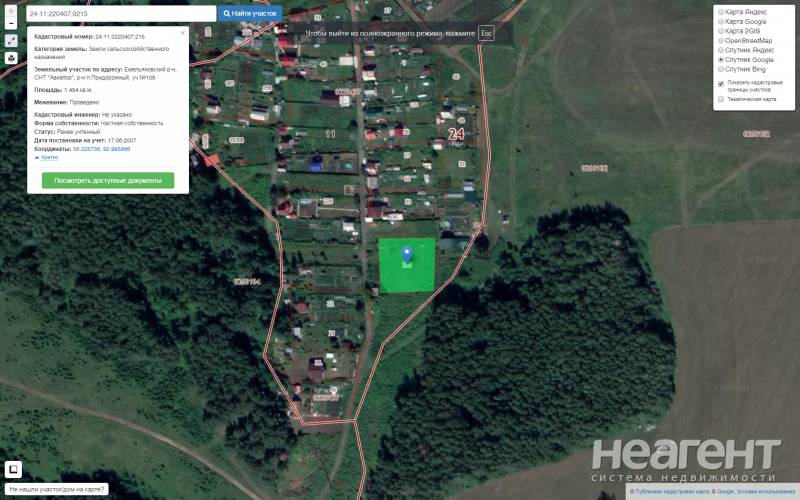The height and width of the screenshot is (500, 800).
Task: Activate the ruler measurement tool
Action: coord(11,40)
